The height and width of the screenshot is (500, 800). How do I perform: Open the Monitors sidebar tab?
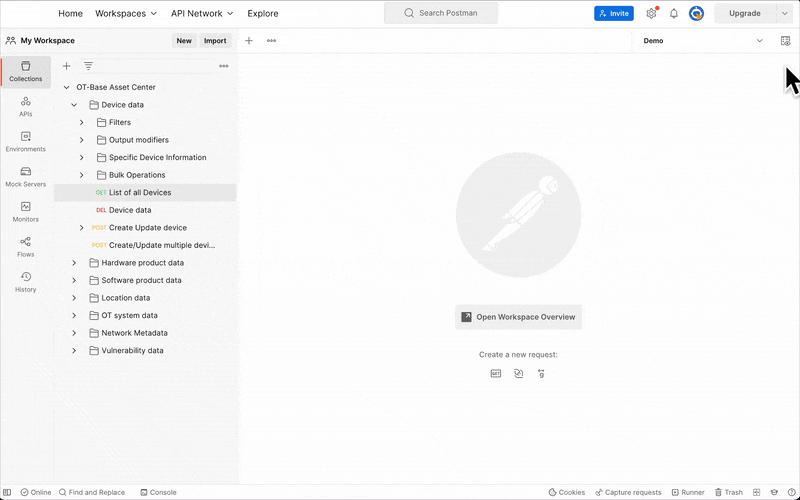[26, 212]
